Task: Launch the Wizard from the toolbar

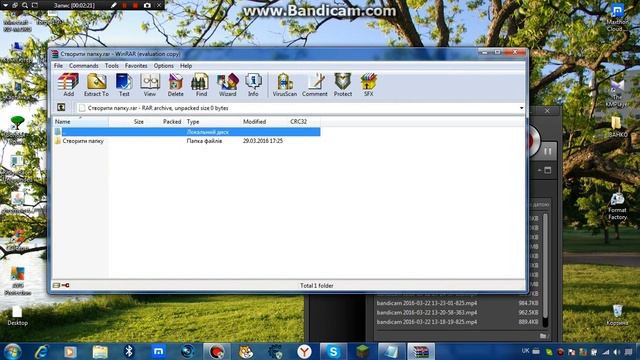Action: pos(227,85)
